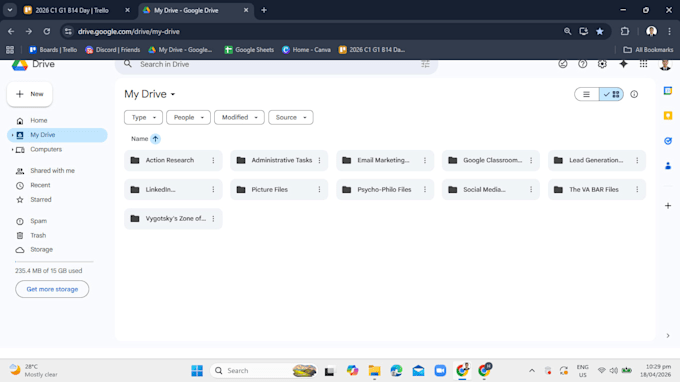Open the Source filter dropdown
The width and height of the screenshot is (680, 382).
coord(291,118)
